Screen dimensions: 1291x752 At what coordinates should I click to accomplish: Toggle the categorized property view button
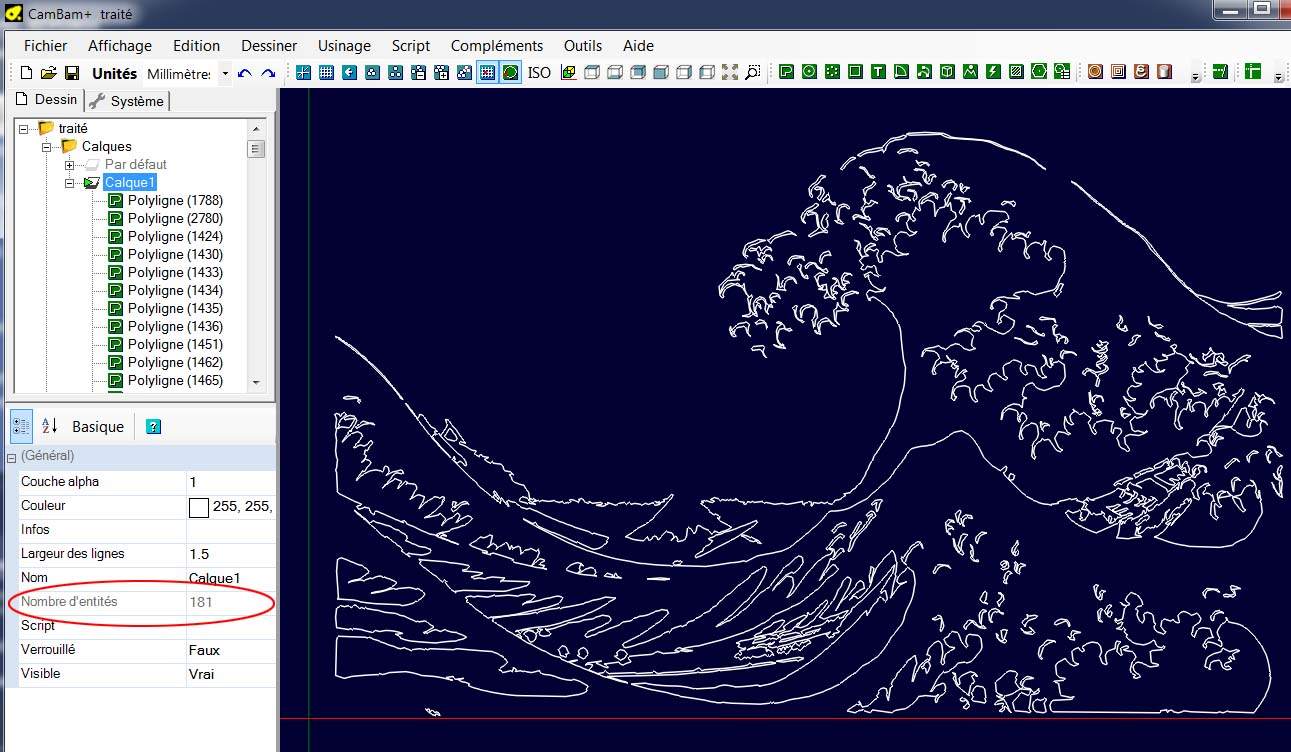click(x=21, y=426)
